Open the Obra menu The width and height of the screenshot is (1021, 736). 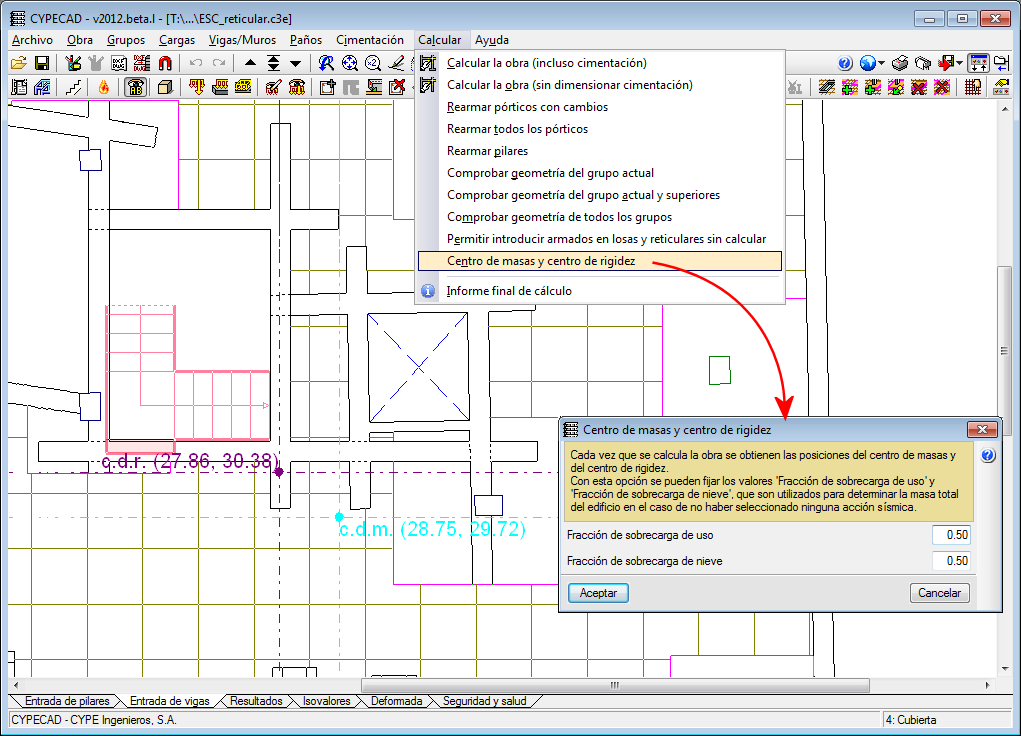(x=79, y=40)
